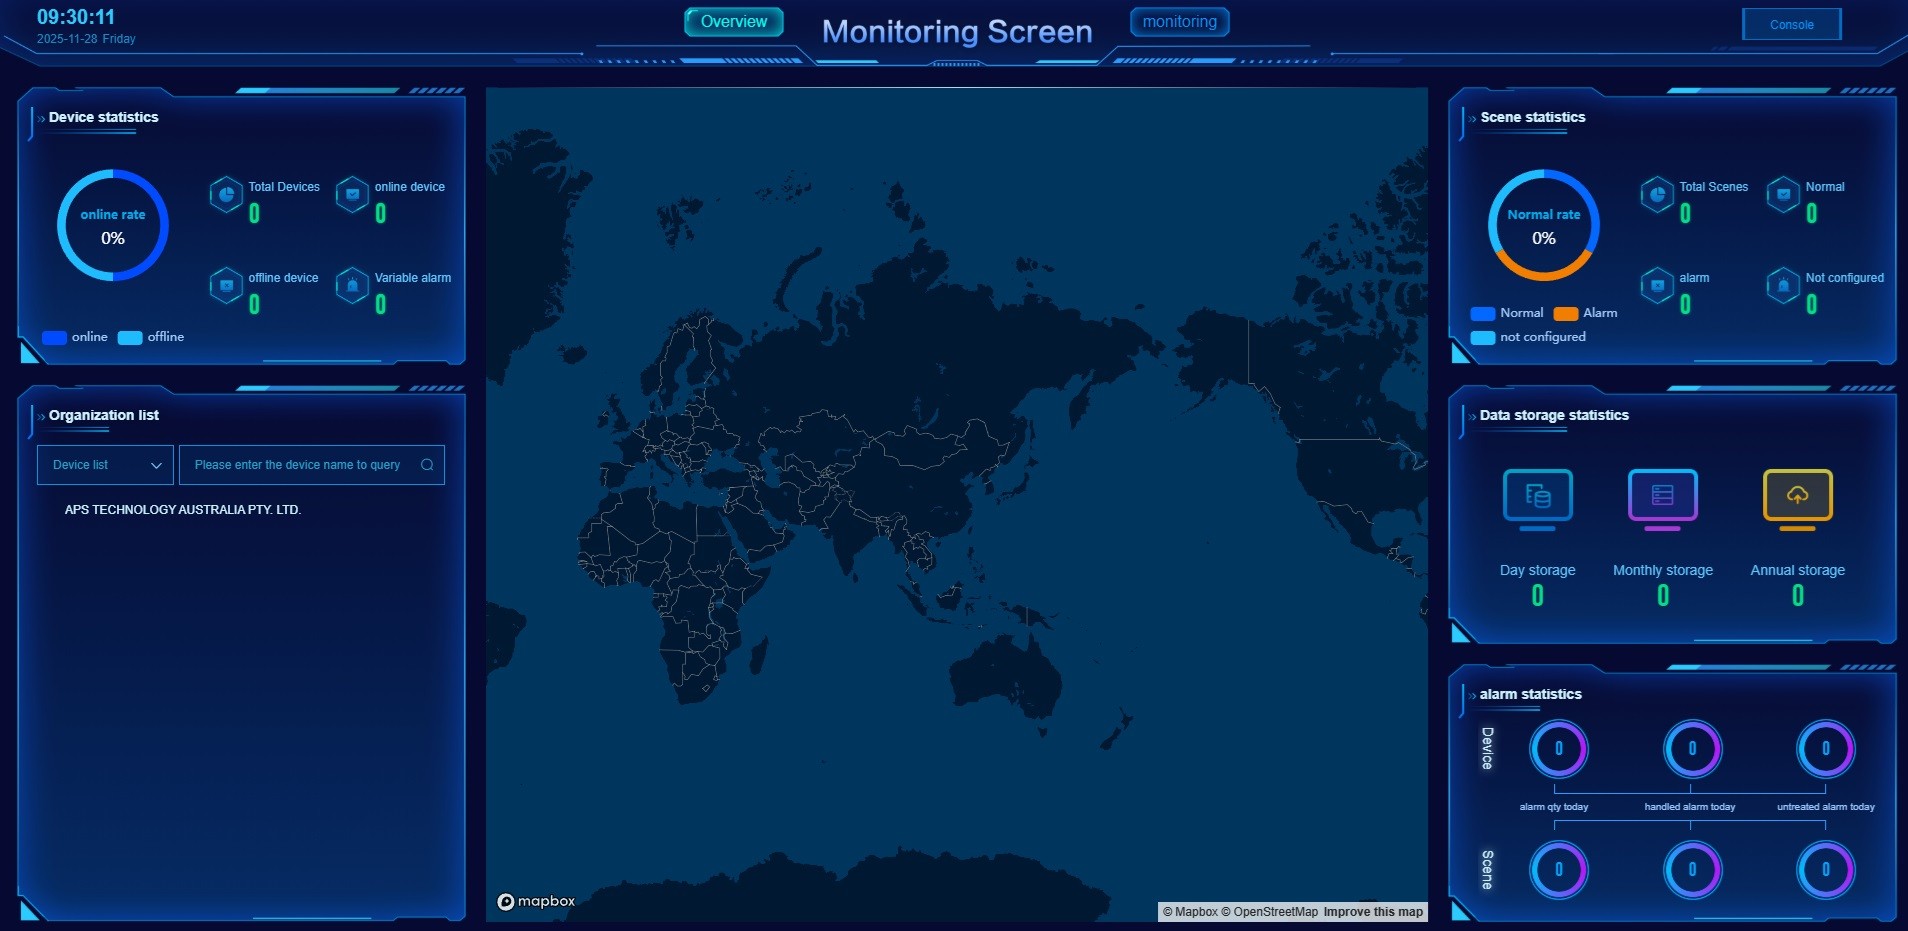1908x931 pixels.
Task: Click the handled alarm today label
Action: (x=1690, y=807)
